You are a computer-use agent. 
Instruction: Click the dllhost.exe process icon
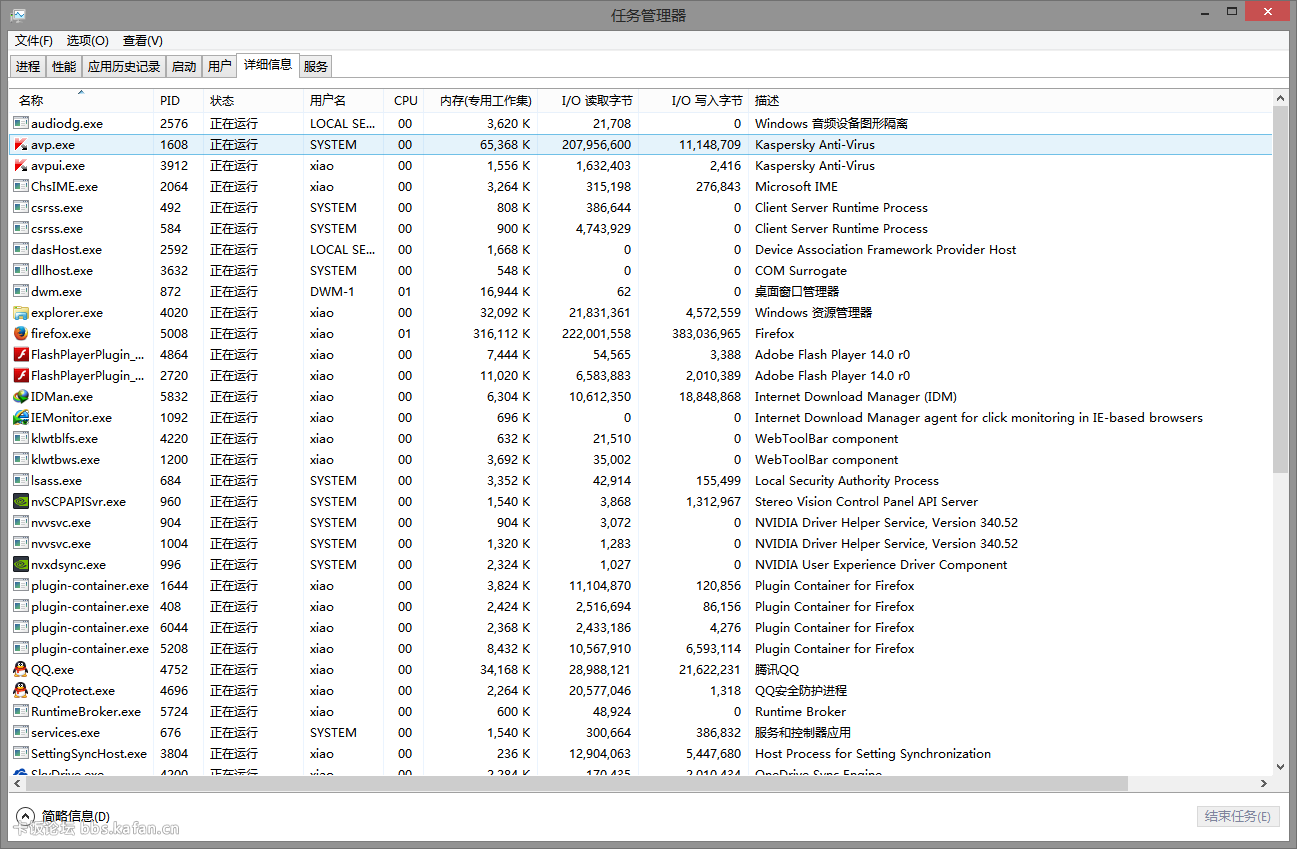pyautogui.click(x=21, y=270)
